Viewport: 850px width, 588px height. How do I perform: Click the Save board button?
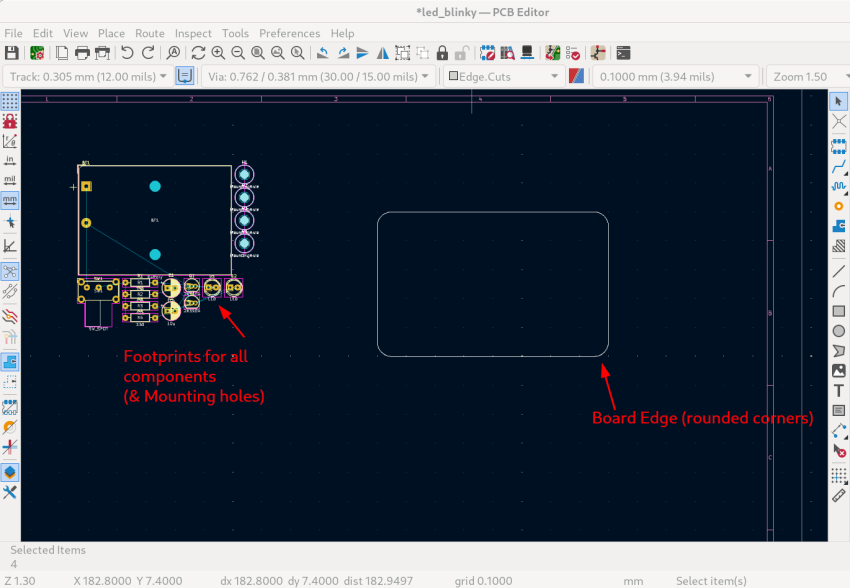tap(12, 52)
